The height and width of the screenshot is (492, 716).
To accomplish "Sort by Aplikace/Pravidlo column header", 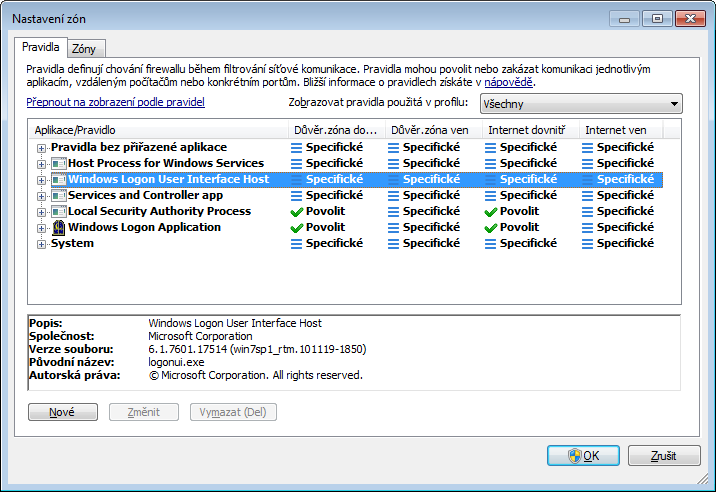I will [158, 130].
